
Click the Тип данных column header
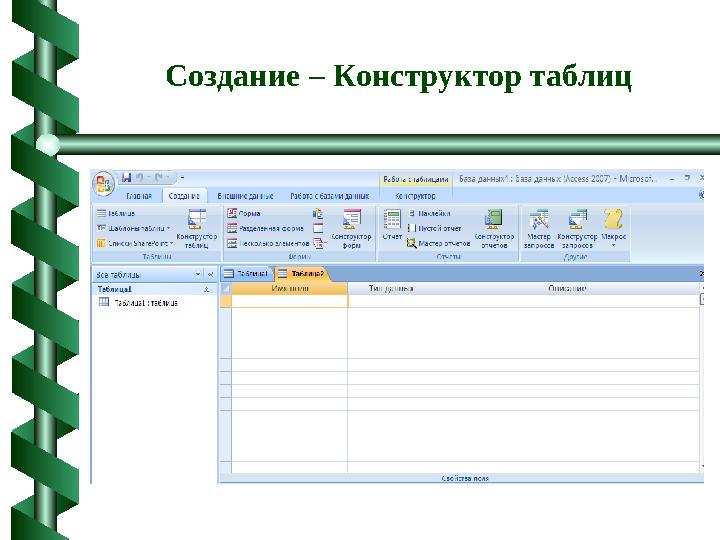[x=390, y=288]
